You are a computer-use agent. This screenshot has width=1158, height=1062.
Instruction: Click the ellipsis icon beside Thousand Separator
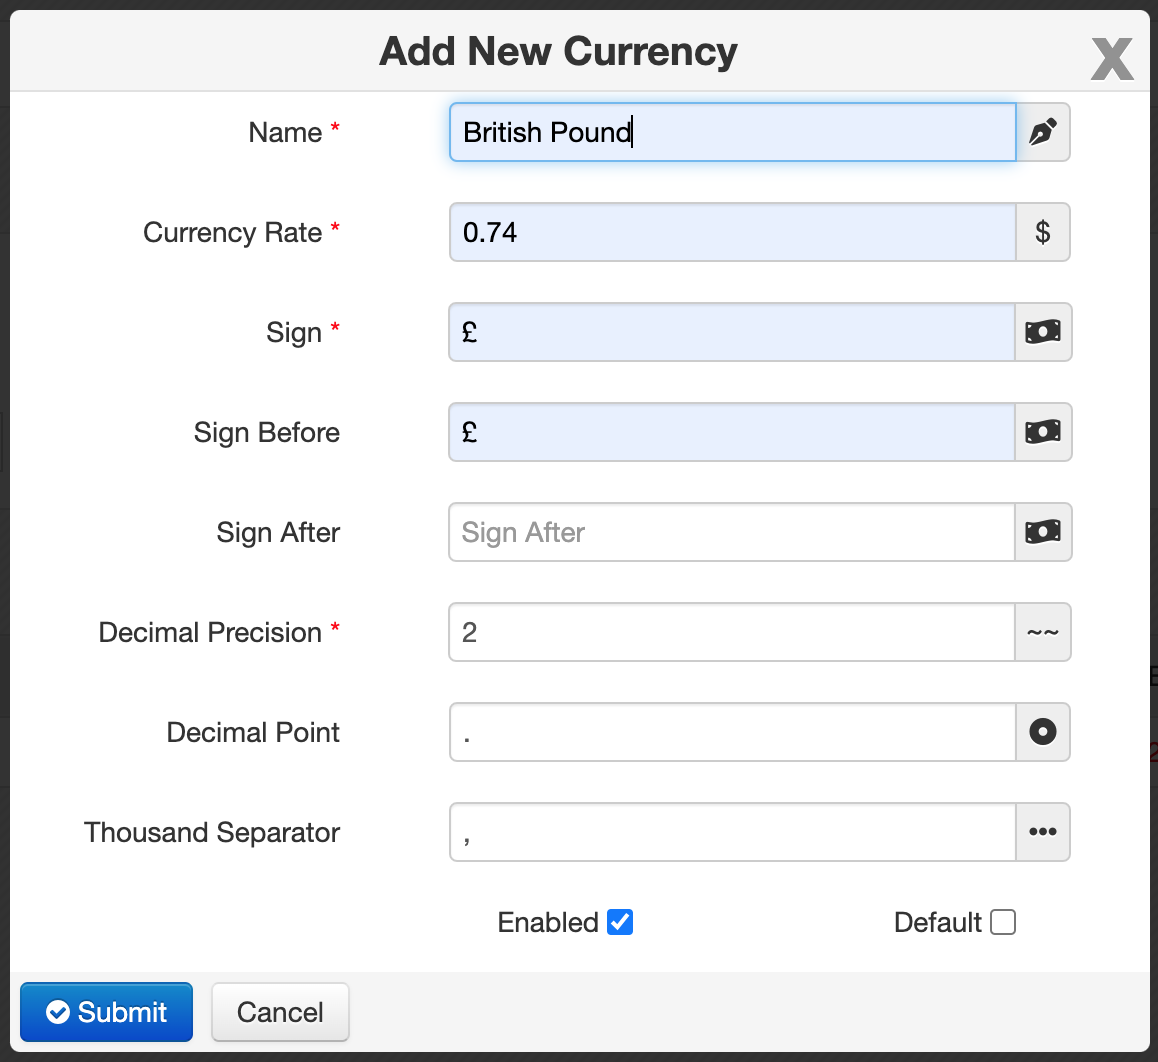pyautogui.click(x=1043, y=832)
